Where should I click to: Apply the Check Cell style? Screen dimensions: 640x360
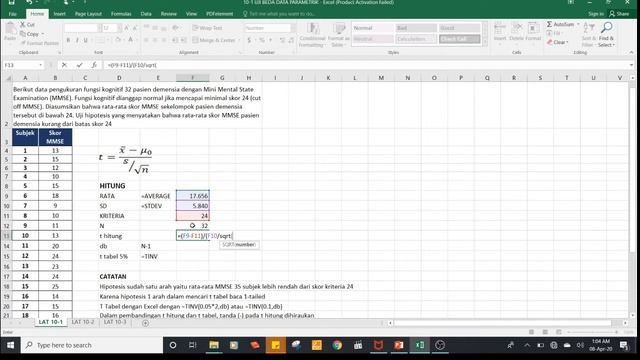pos(460,39)
